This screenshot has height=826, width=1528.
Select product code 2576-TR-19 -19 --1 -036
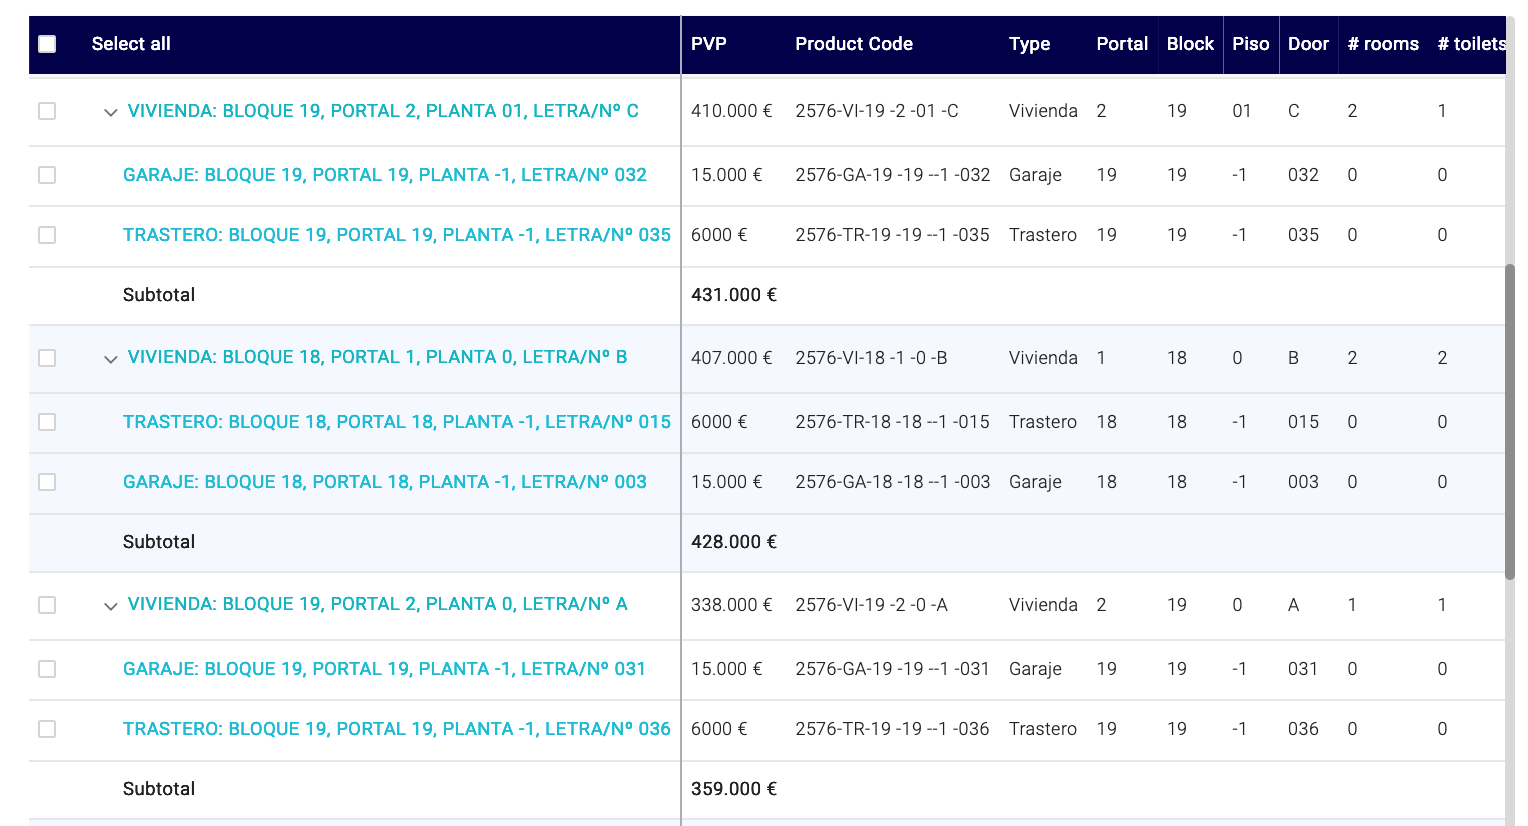[892, 729]
